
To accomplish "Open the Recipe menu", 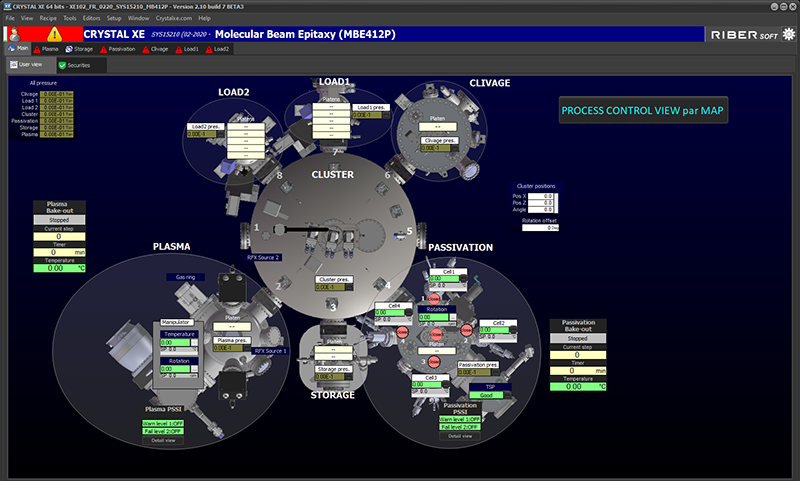I will point(48,18).
